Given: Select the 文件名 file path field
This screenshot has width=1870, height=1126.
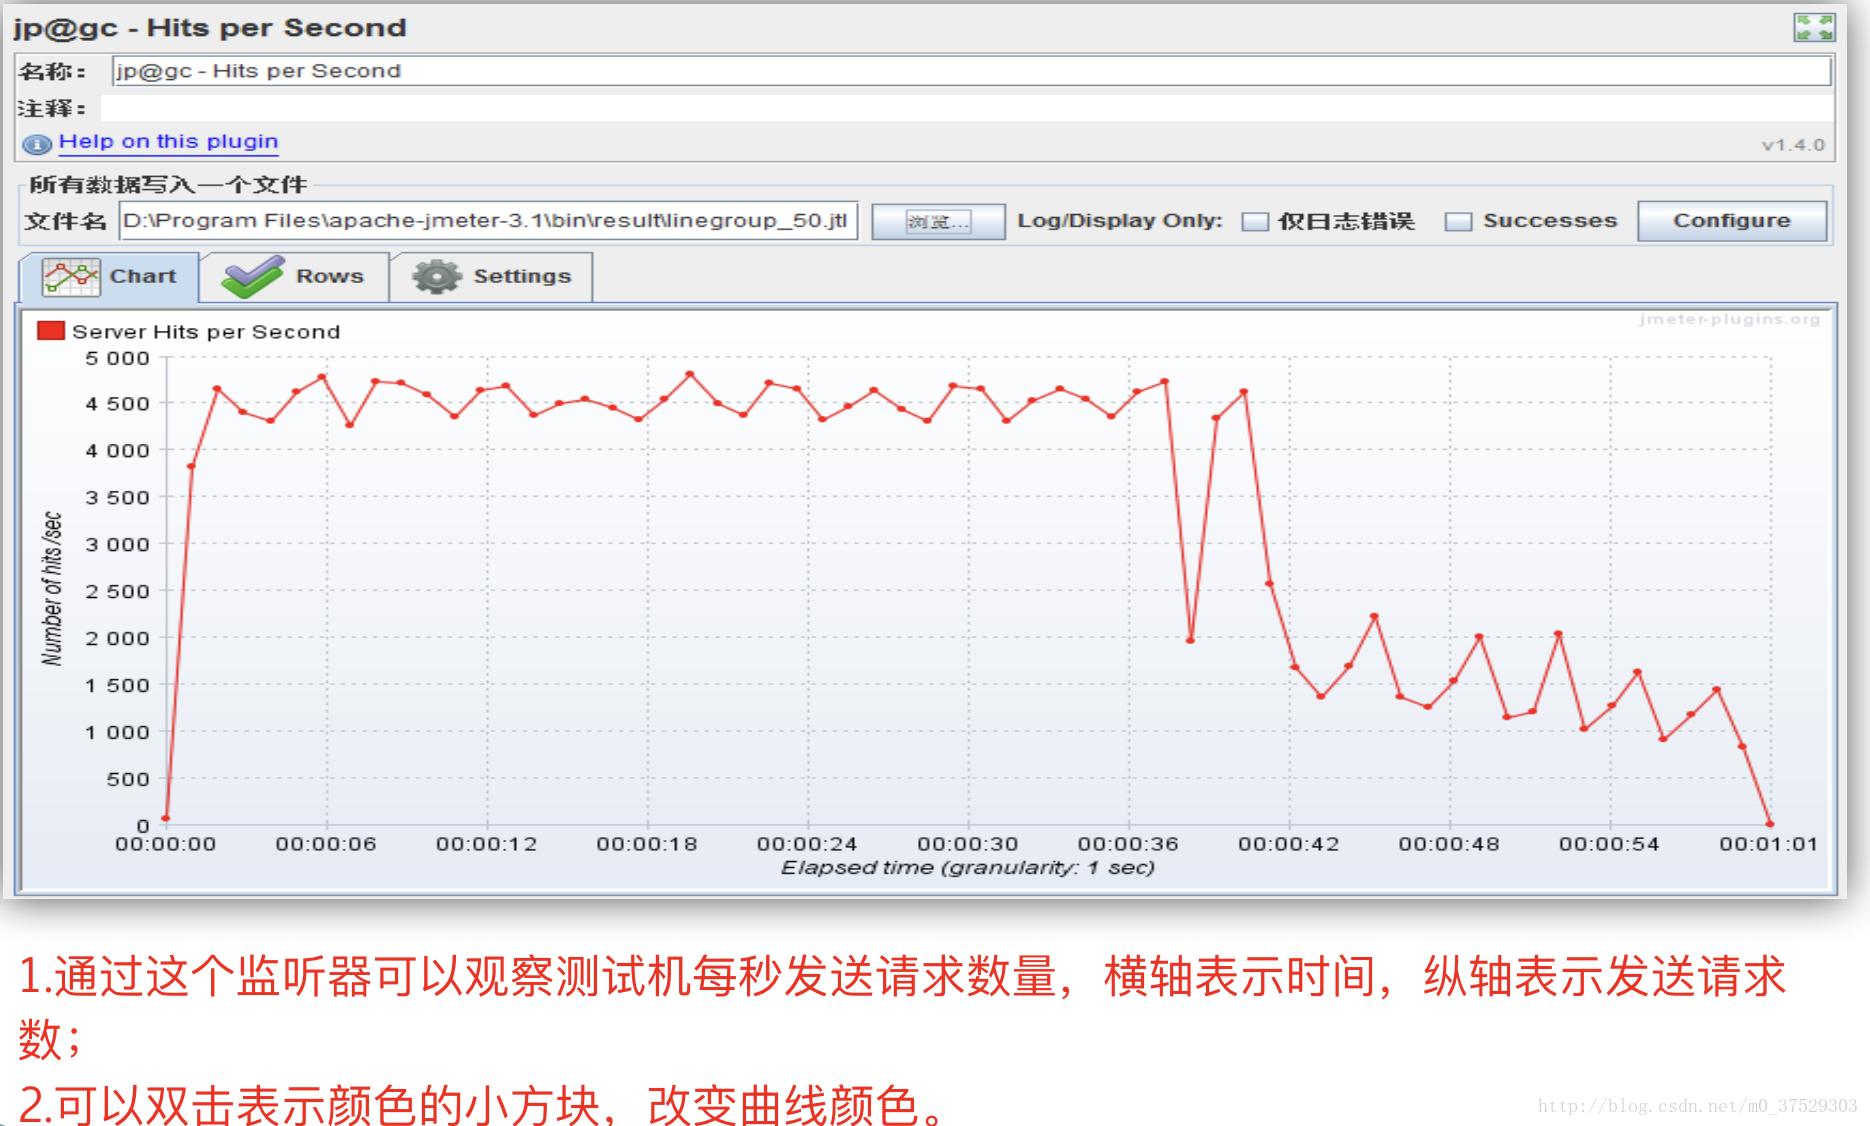Looking at the screenshot, I should (480, 221).
